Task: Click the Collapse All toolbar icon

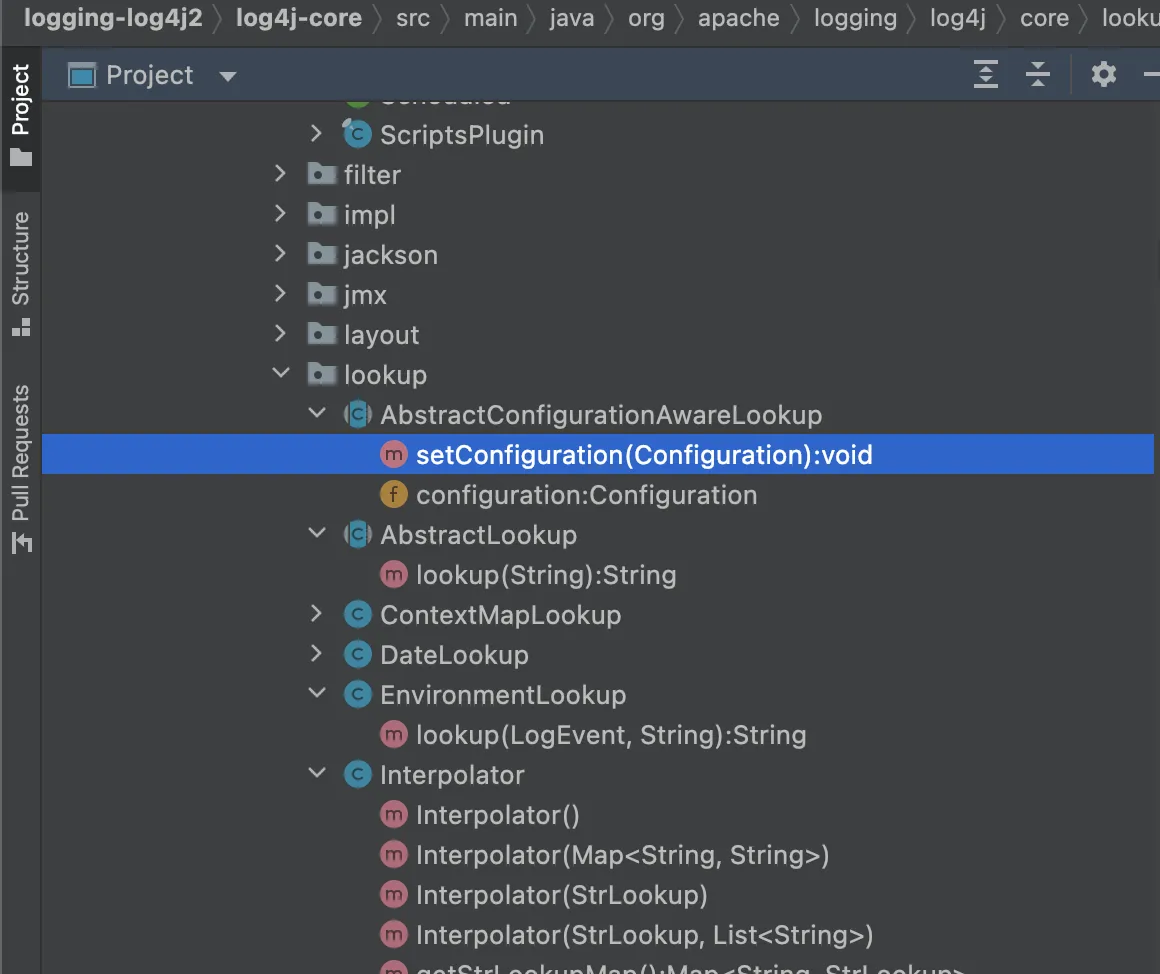Action: [x=1038, y=75]
